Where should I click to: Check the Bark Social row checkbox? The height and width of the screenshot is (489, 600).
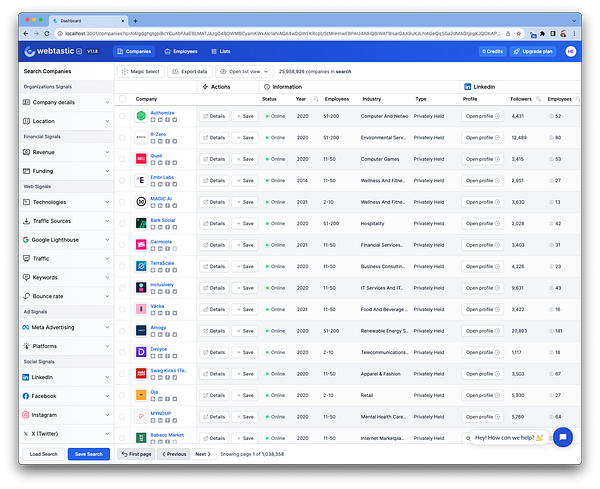click(122, 223)
